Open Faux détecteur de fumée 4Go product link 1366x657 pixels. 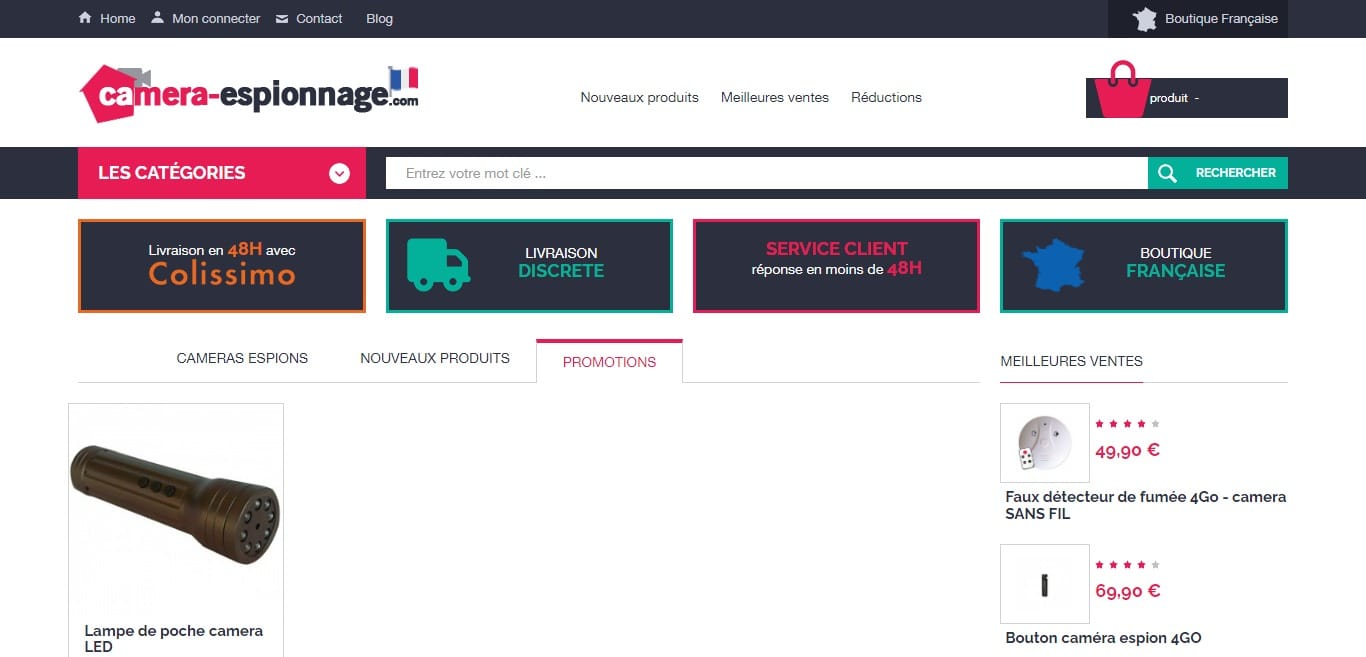1146,505
